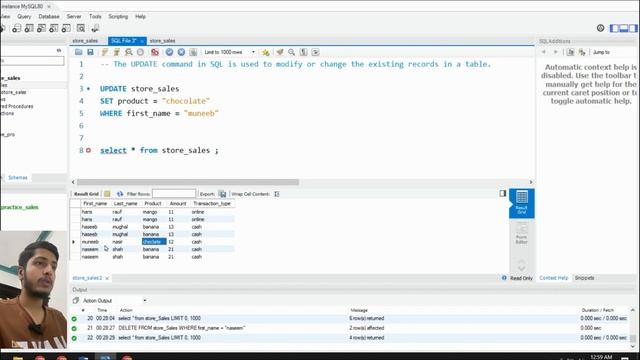Open the Help menu
Screen dimensions: 640x360
pos(140,17)
